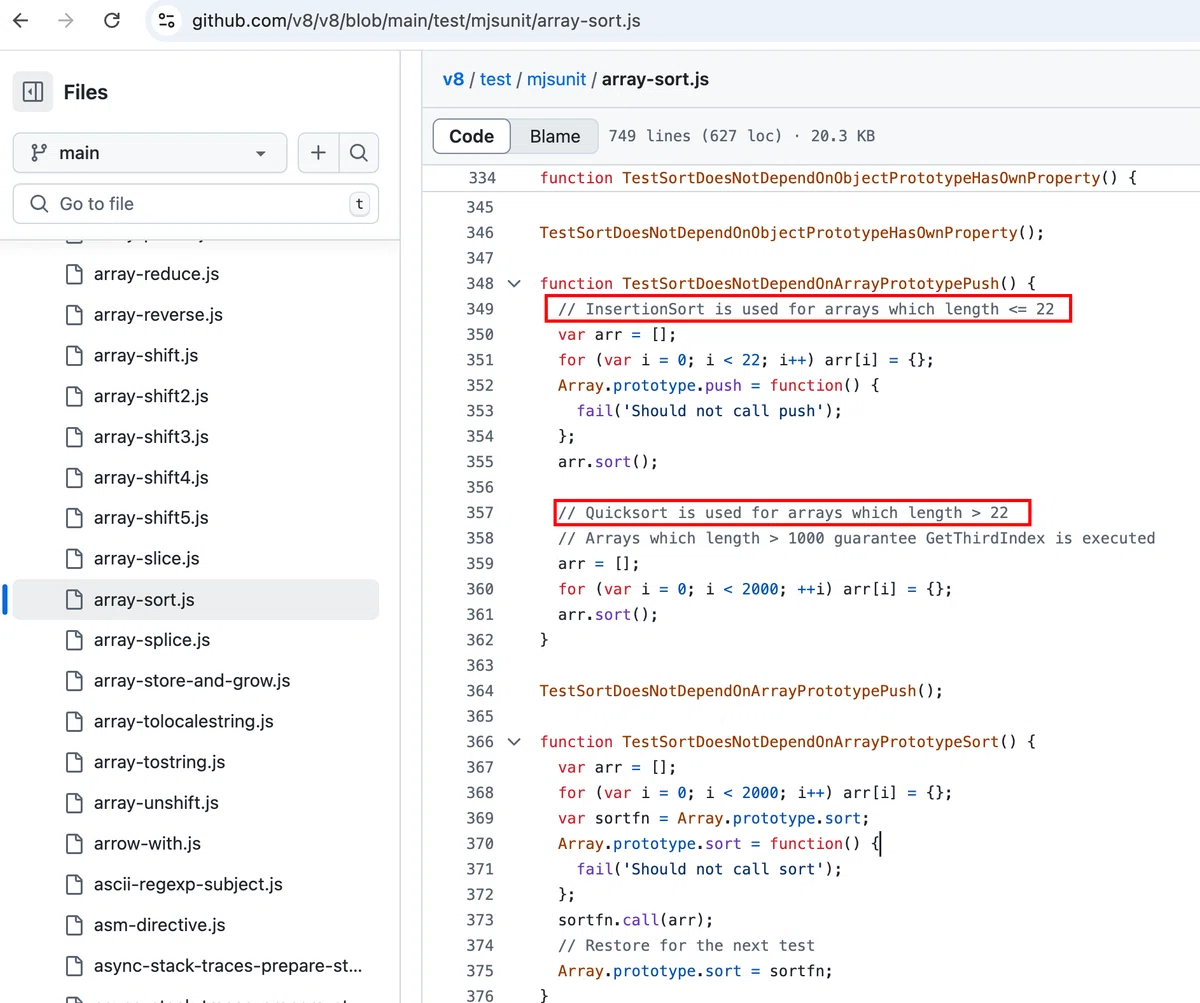Click file icon beside array-reduce.js
The width and height of the screenshot is (1200, 1003).
tap(73, 274)
